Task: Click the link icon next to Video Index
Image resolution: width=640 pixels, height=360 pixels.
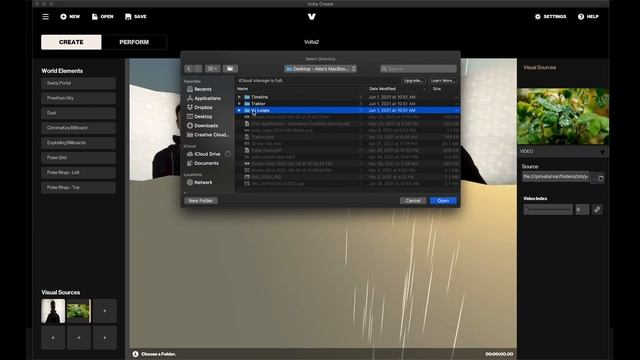Action: pos(597,209)
